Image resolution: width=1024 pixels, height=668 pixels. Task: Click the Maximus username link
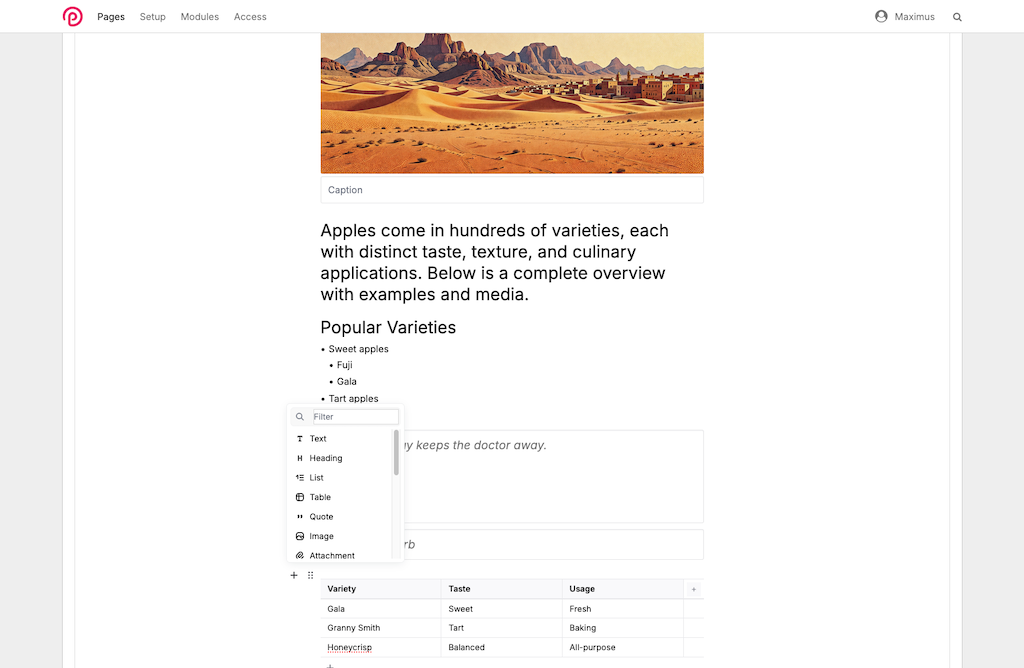click(x=914, y=17)
